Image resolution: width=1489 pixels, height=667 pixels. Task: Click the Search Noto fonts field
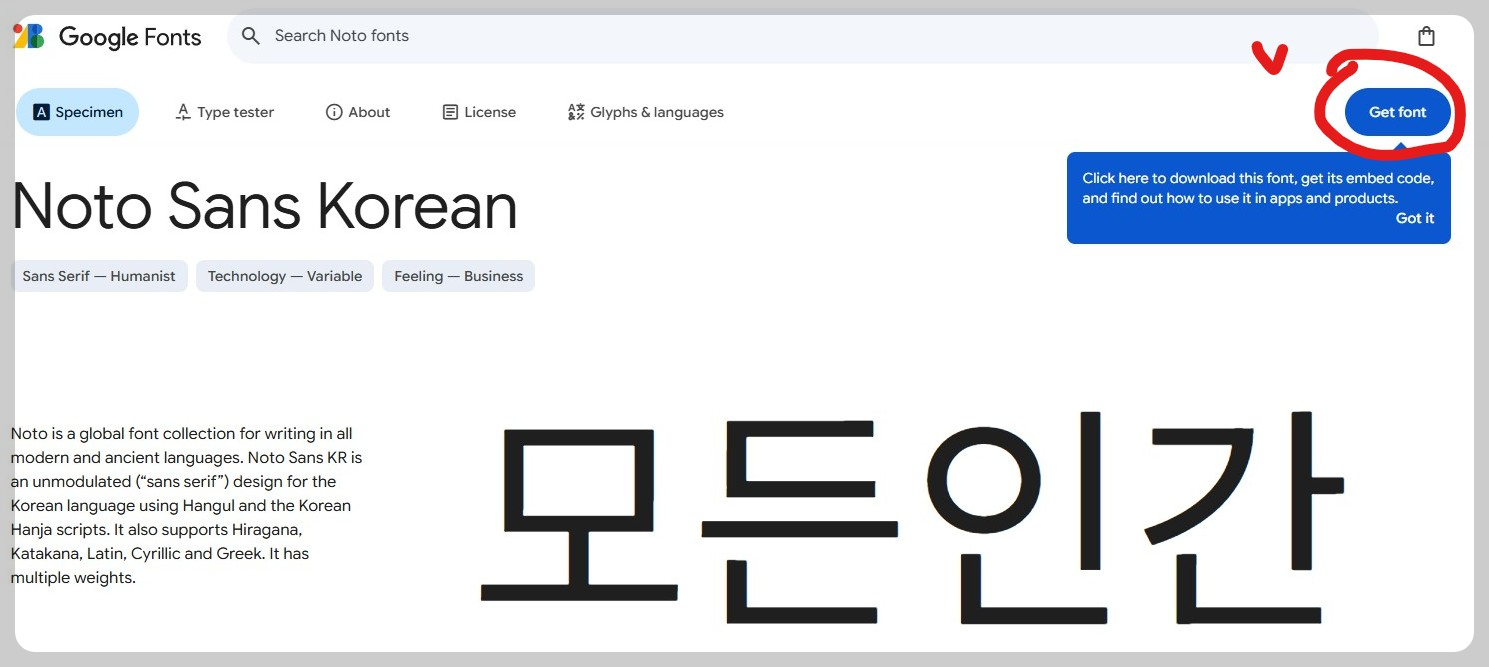pos(802,36)
